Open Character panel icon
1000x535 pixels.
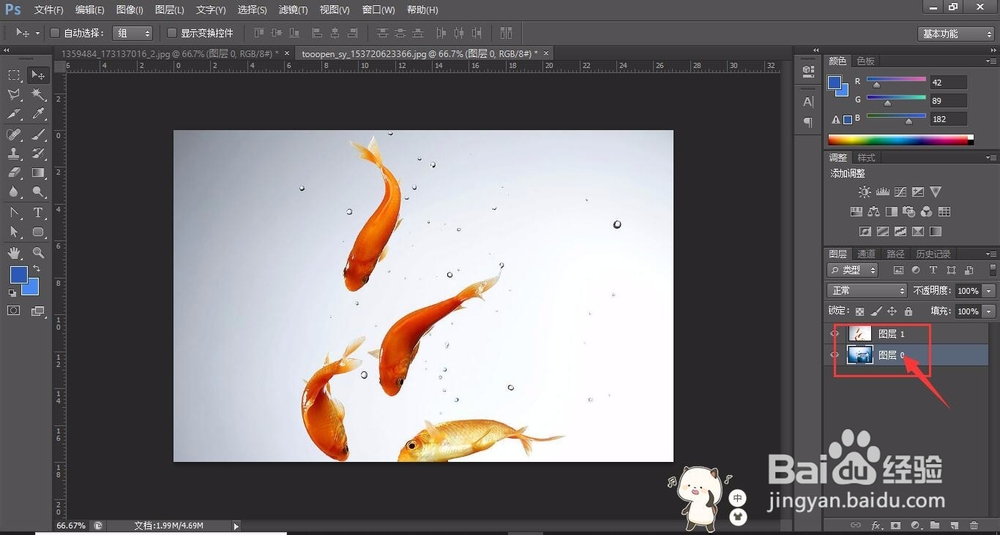(x=808, y=101)
